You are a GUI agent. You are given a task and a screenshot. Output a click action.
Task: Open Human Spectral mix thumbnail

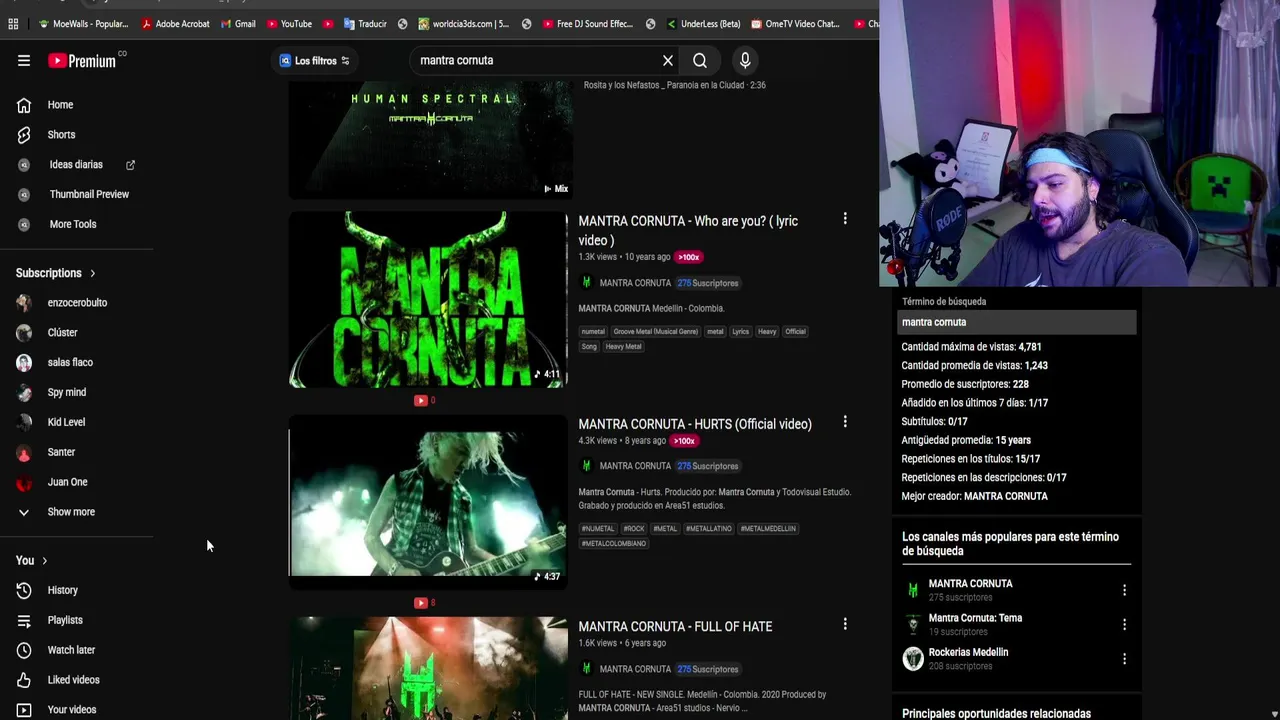430,140
